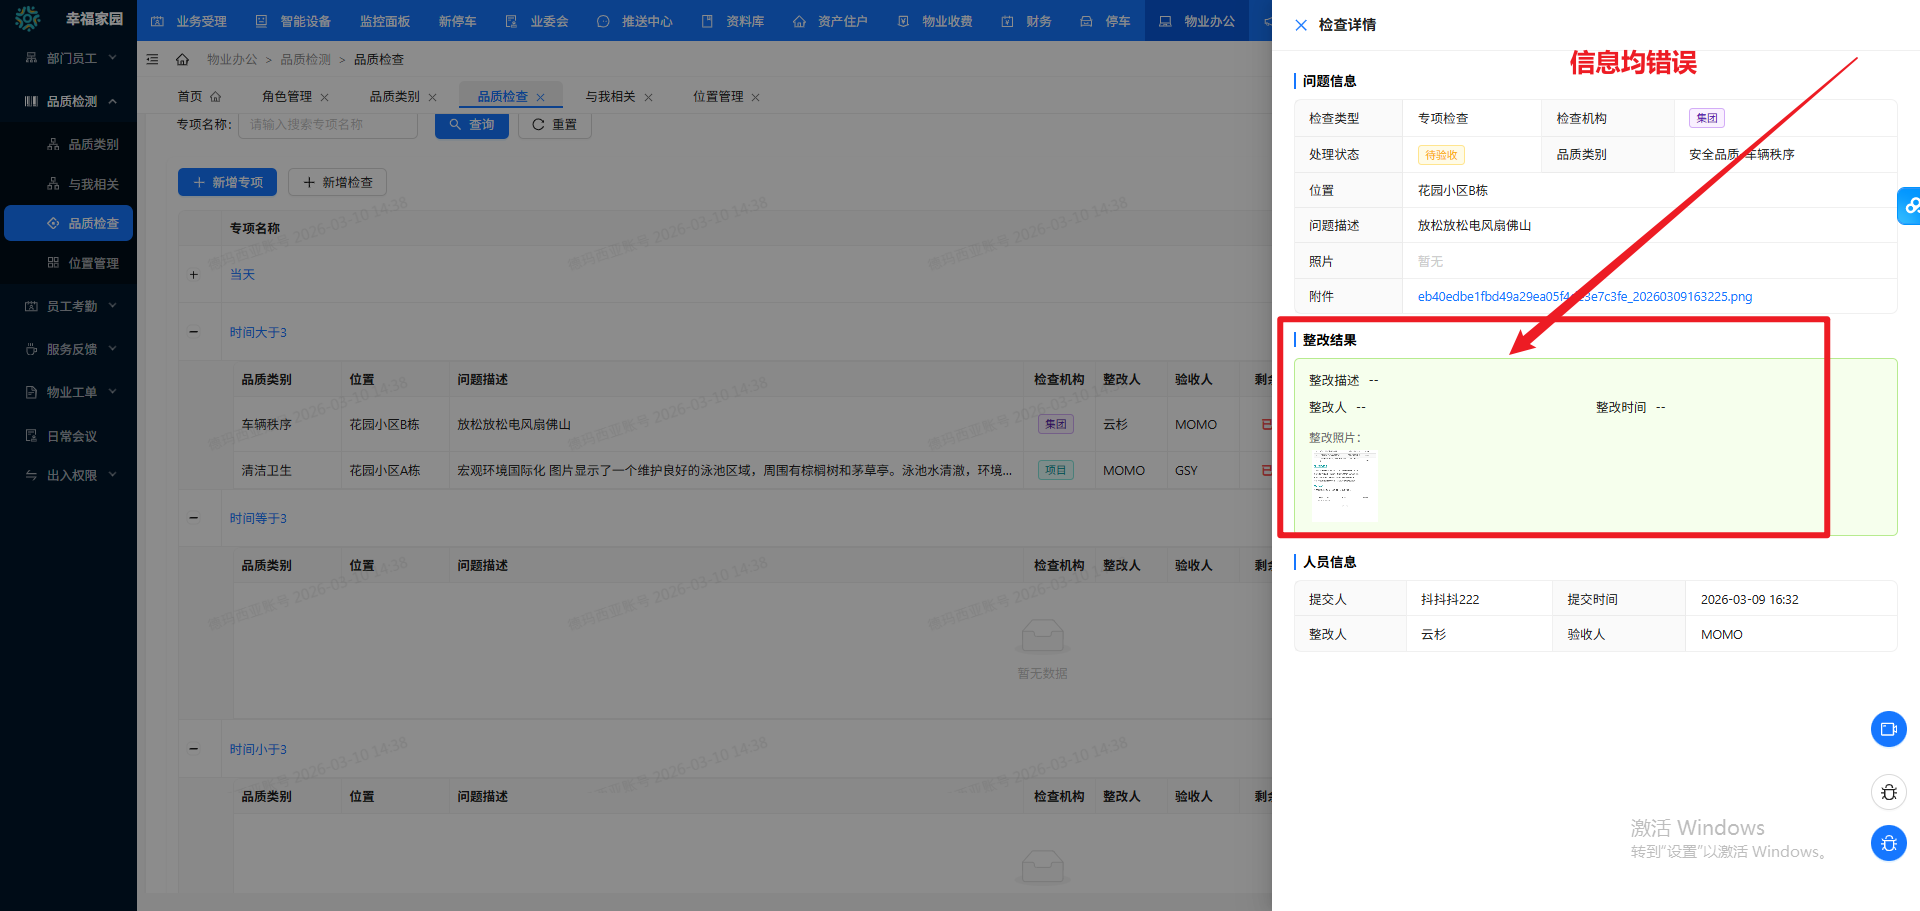This screenshot has height=911, width=1920.
Task: Click the home icon in the breadcrumb
Action: (x=182, y=59)
